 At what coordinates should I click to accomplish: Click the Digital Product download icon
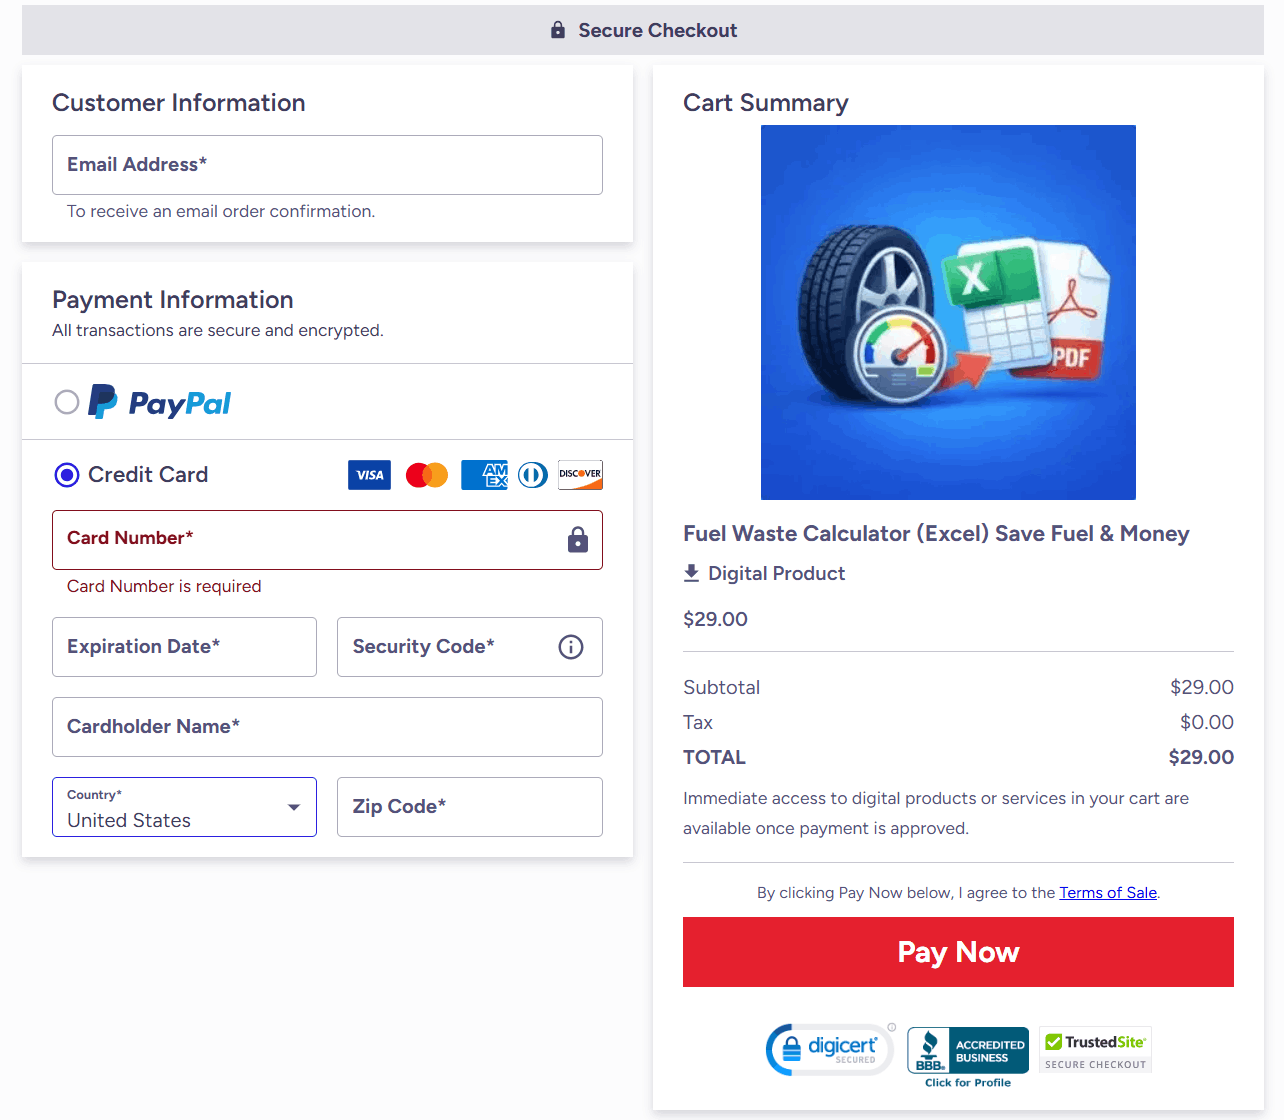click(x=691, y=572)
